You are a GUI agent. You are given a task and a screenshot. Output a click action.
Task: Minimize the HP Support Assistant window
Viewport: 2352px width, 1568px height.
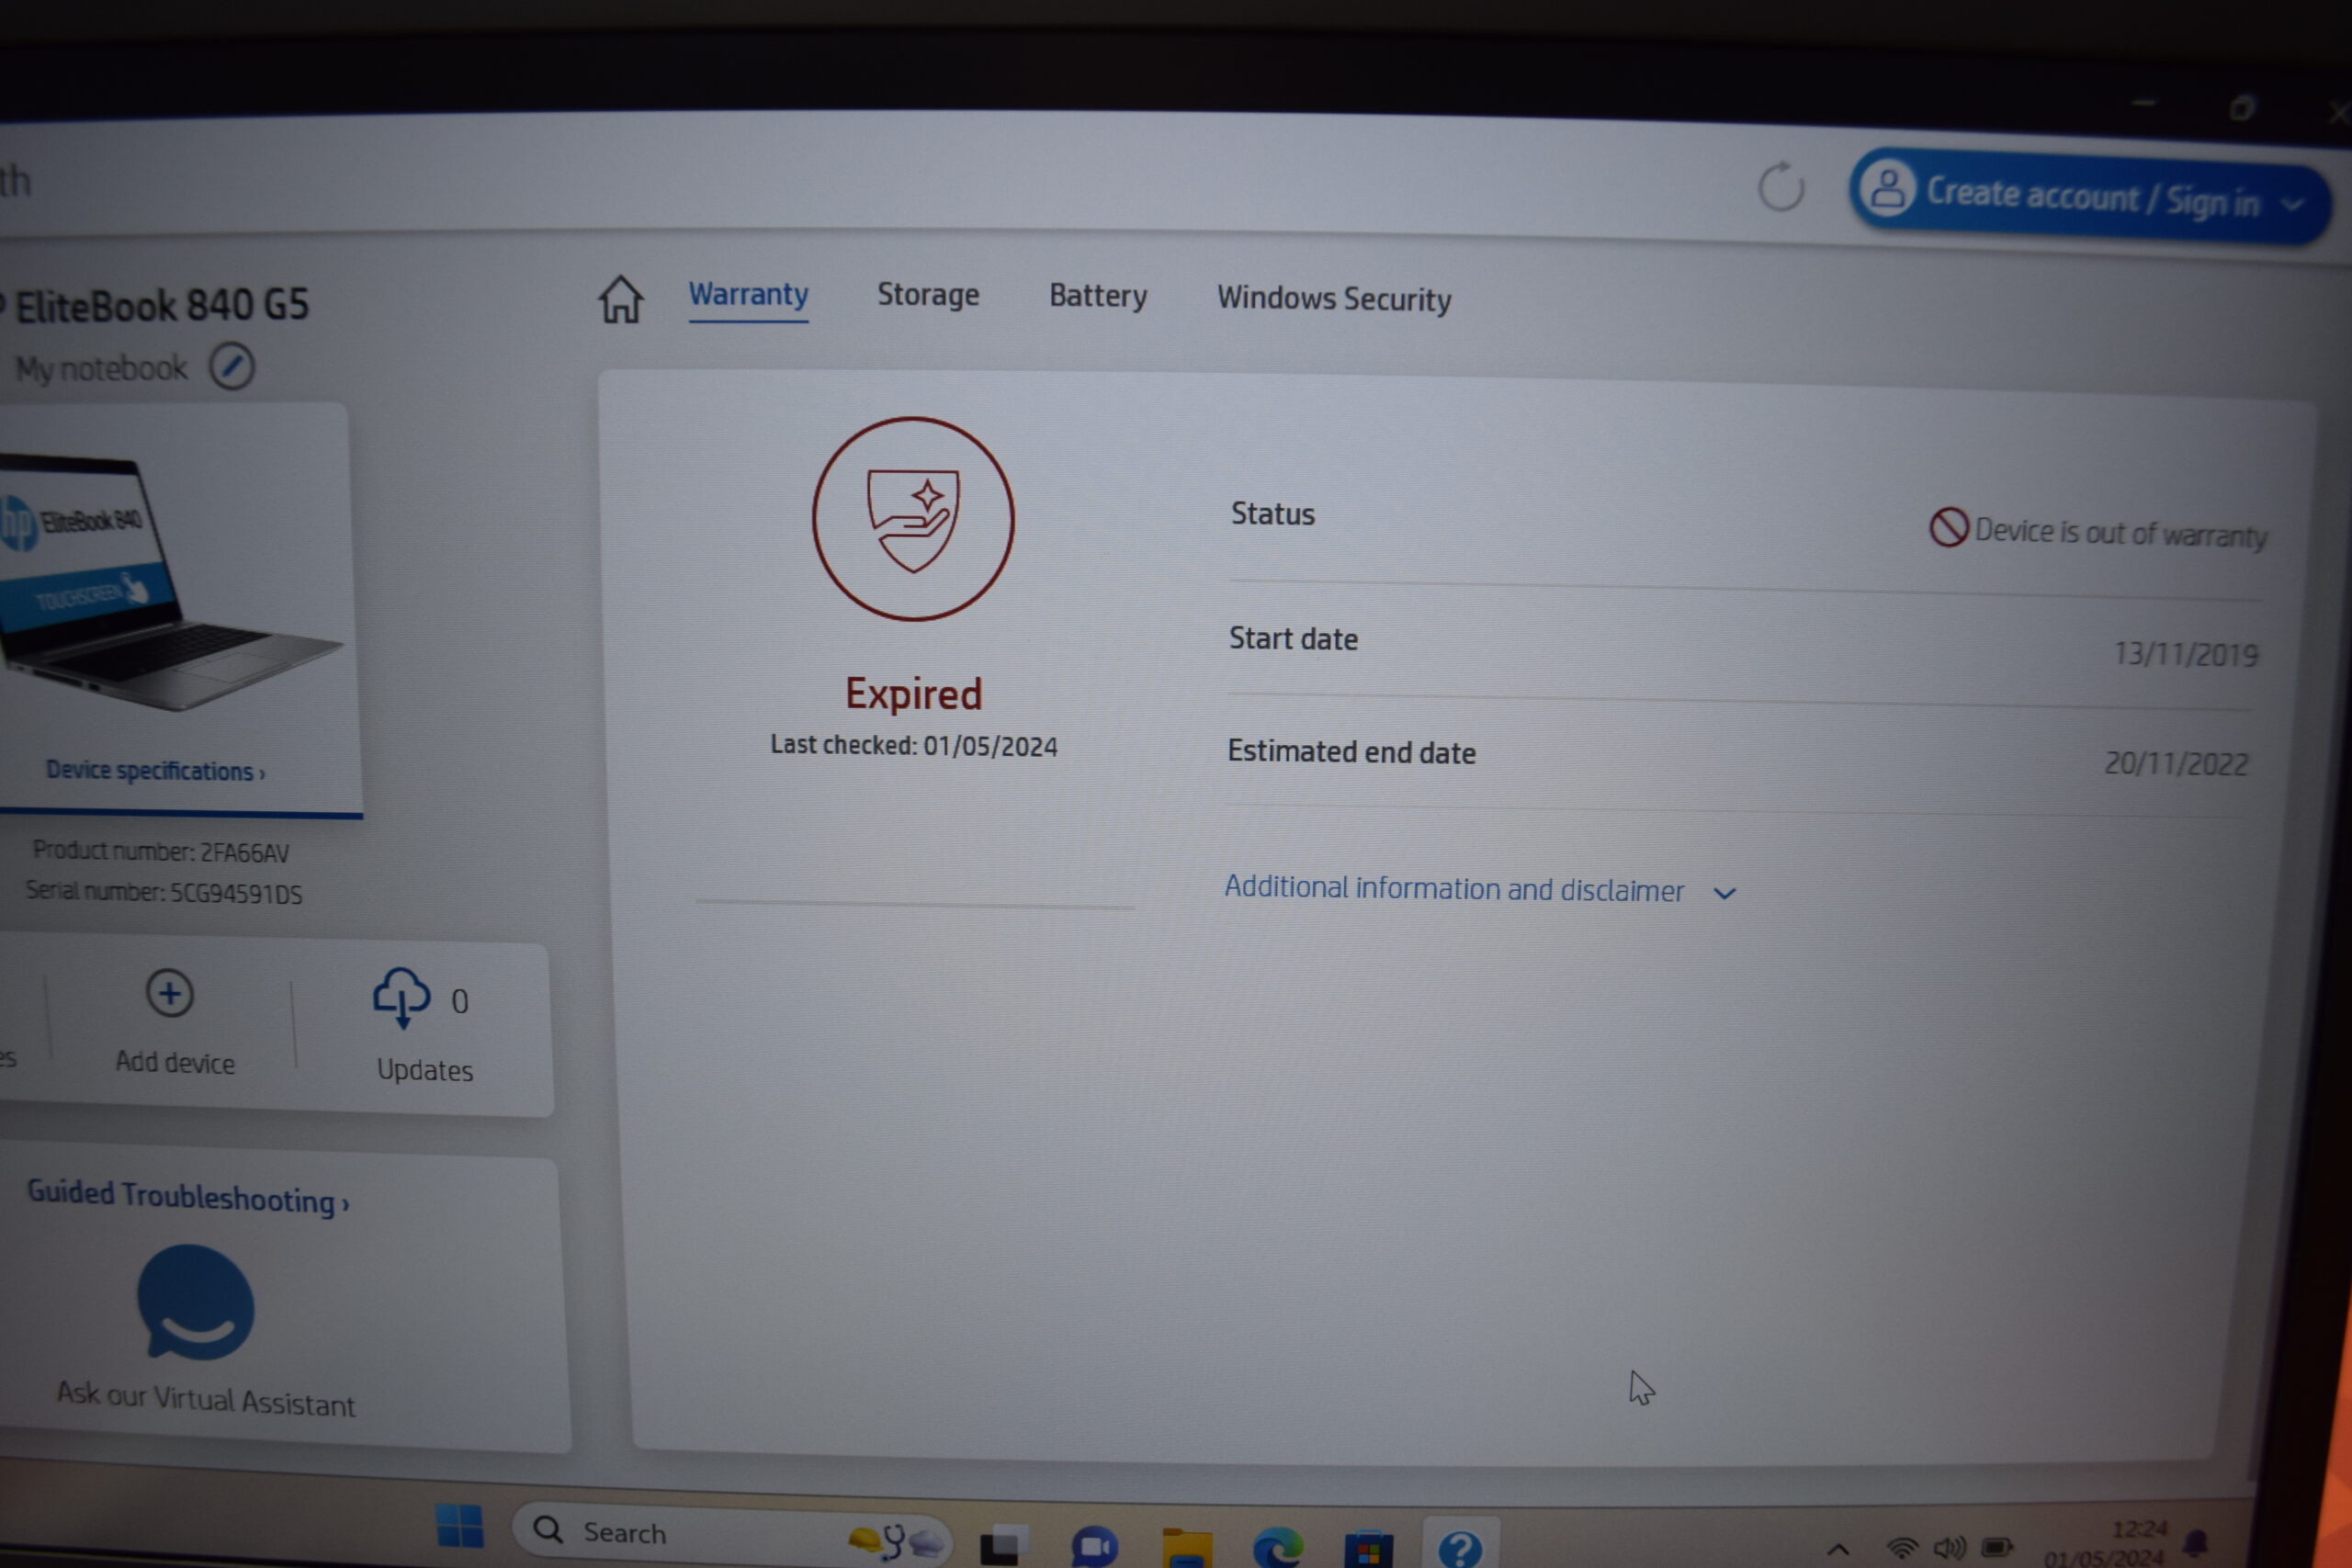(x=2143, y=103)
